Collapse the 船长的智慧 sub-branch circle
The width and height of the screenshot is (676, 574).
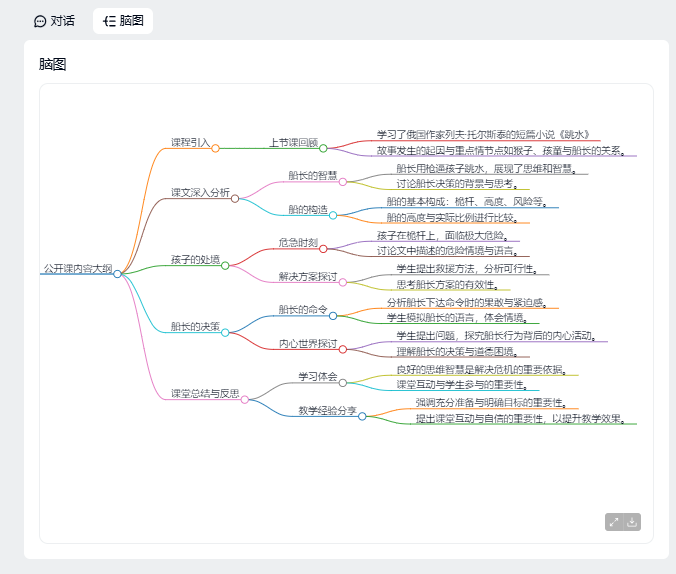pyautogui.click(x=343, y=181)
